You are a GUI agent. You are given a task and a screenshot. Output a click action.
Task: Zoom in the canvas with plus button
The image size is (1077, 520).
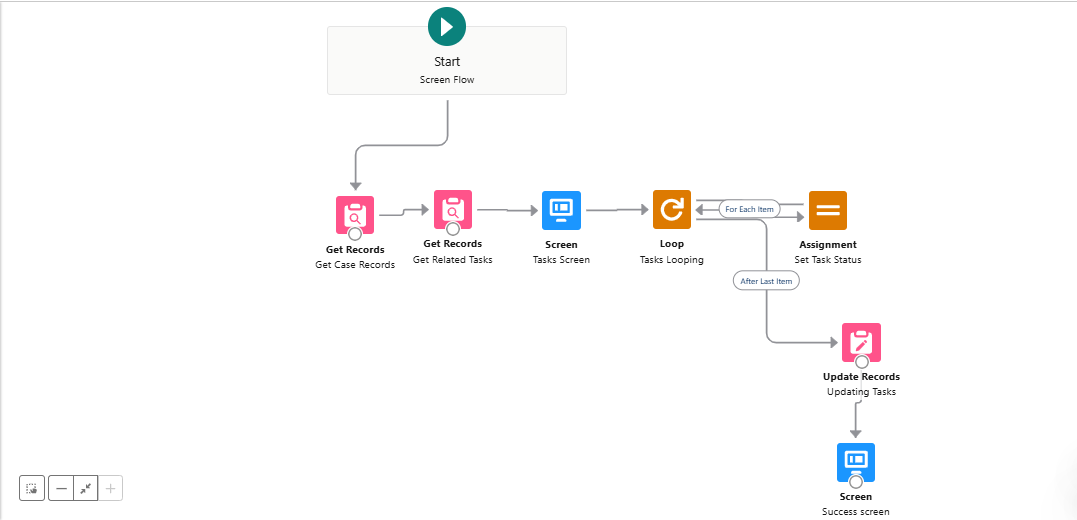(110, 488)
